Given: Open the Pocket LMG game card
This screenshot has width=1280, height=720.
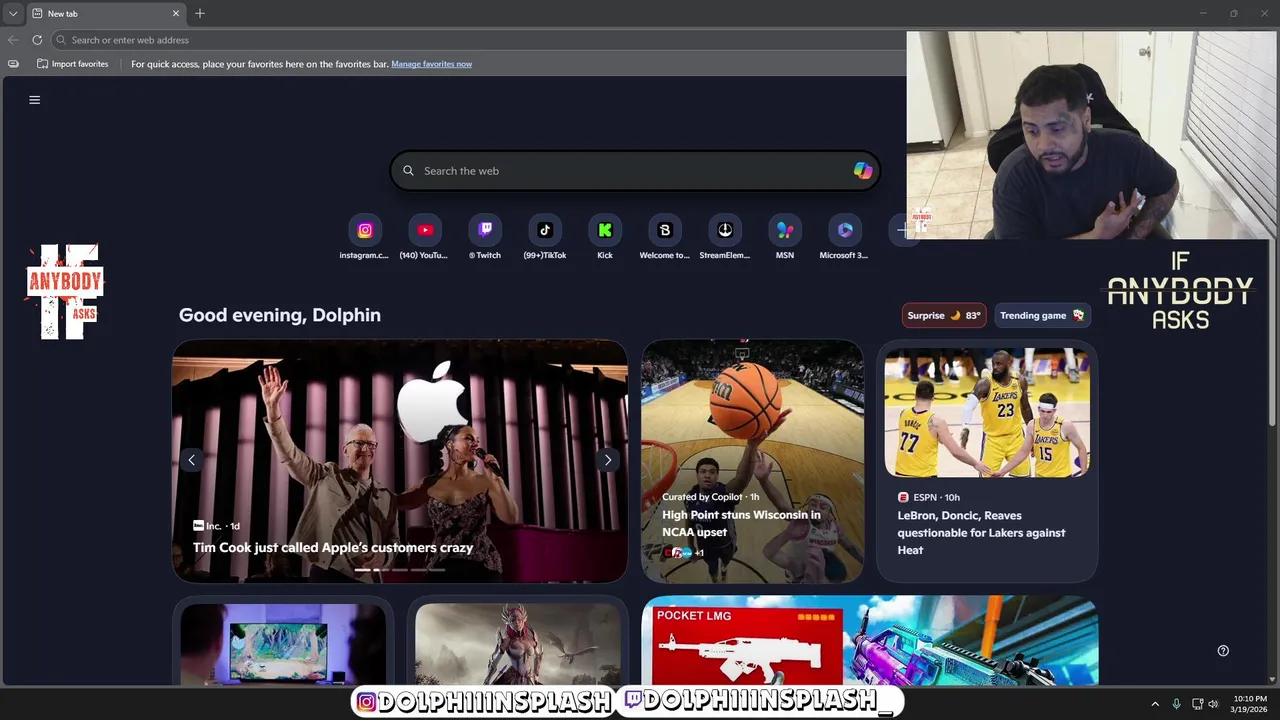Looking at the screenshot, I should point(869,641).
